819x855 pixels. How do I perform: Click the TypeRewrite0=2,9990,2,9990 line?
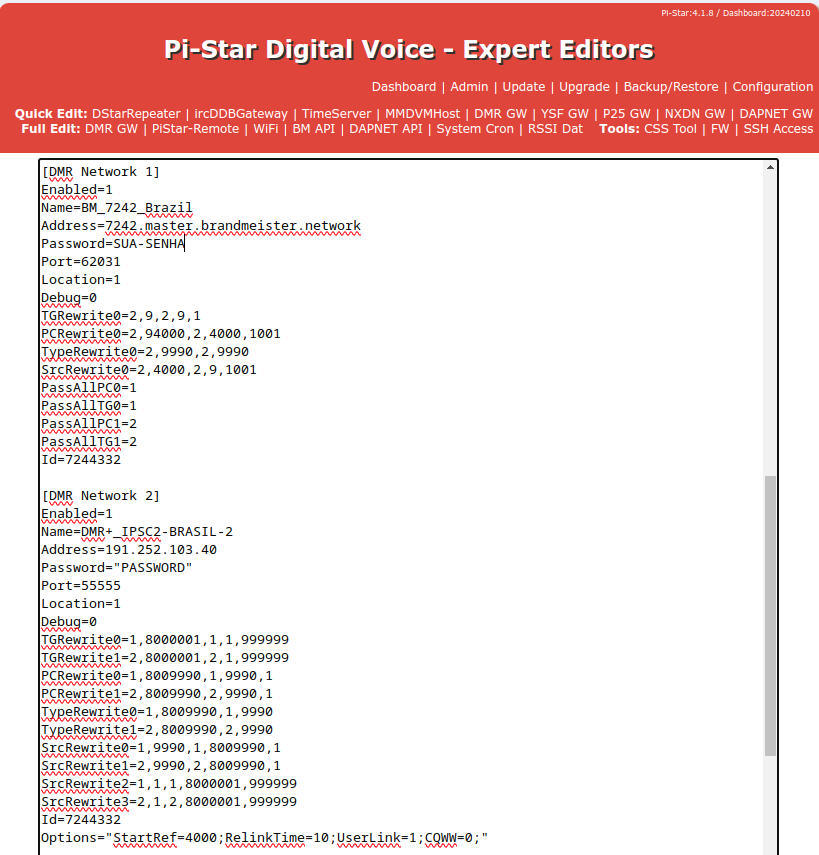click(x=145, y=352)
